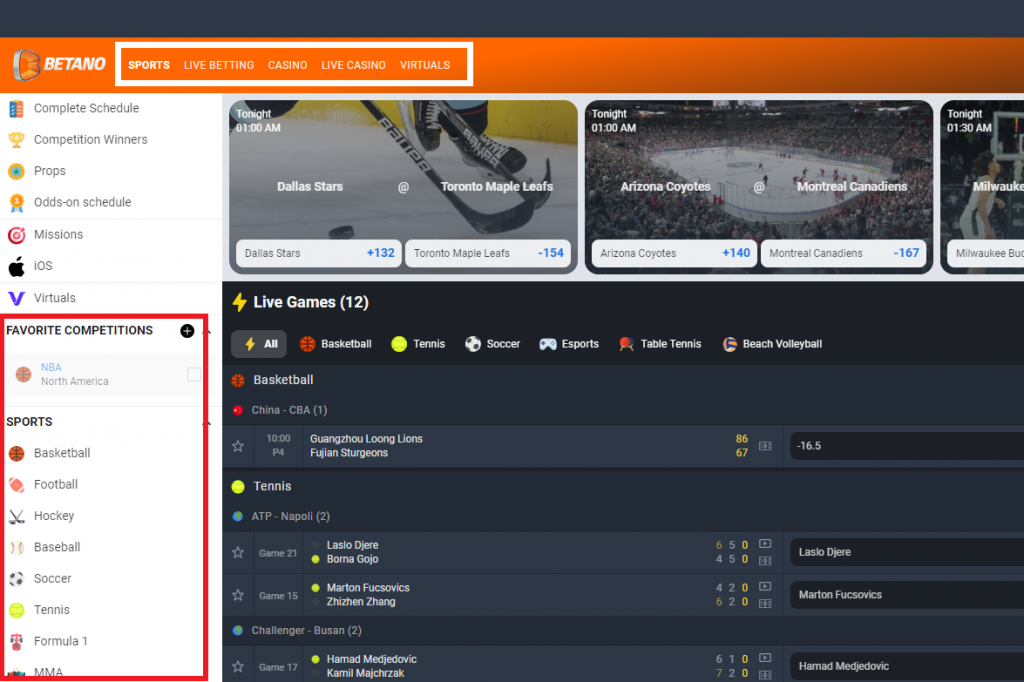Screen dimensions: 1024x682
Task: Select the Soccer ball icon in Sports list
Action: (x=17, y=579)
